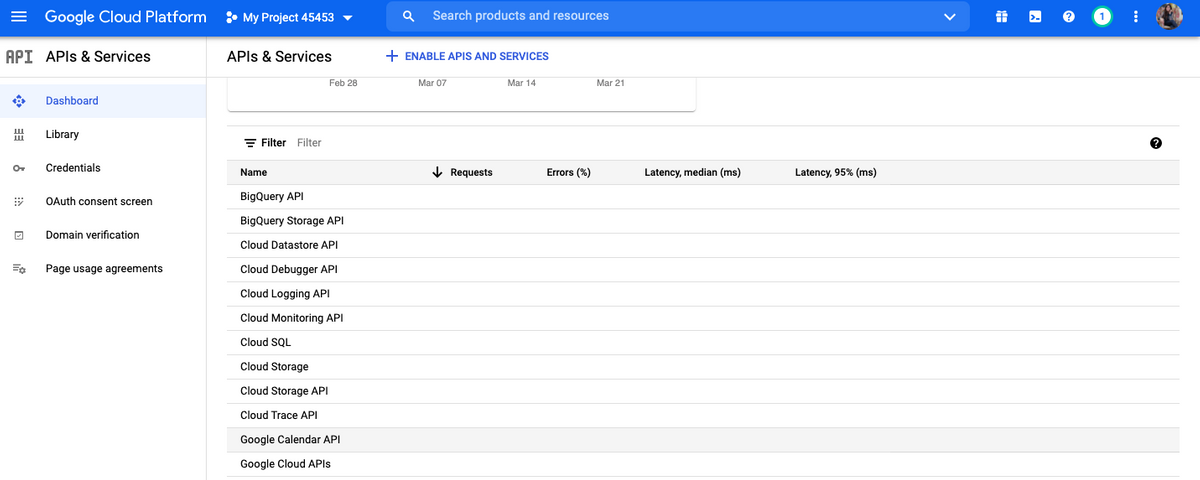Screen dimensions: 1200x480
Task: Click the plus icon for enabling APIs
Action: [x=392, y=56]
